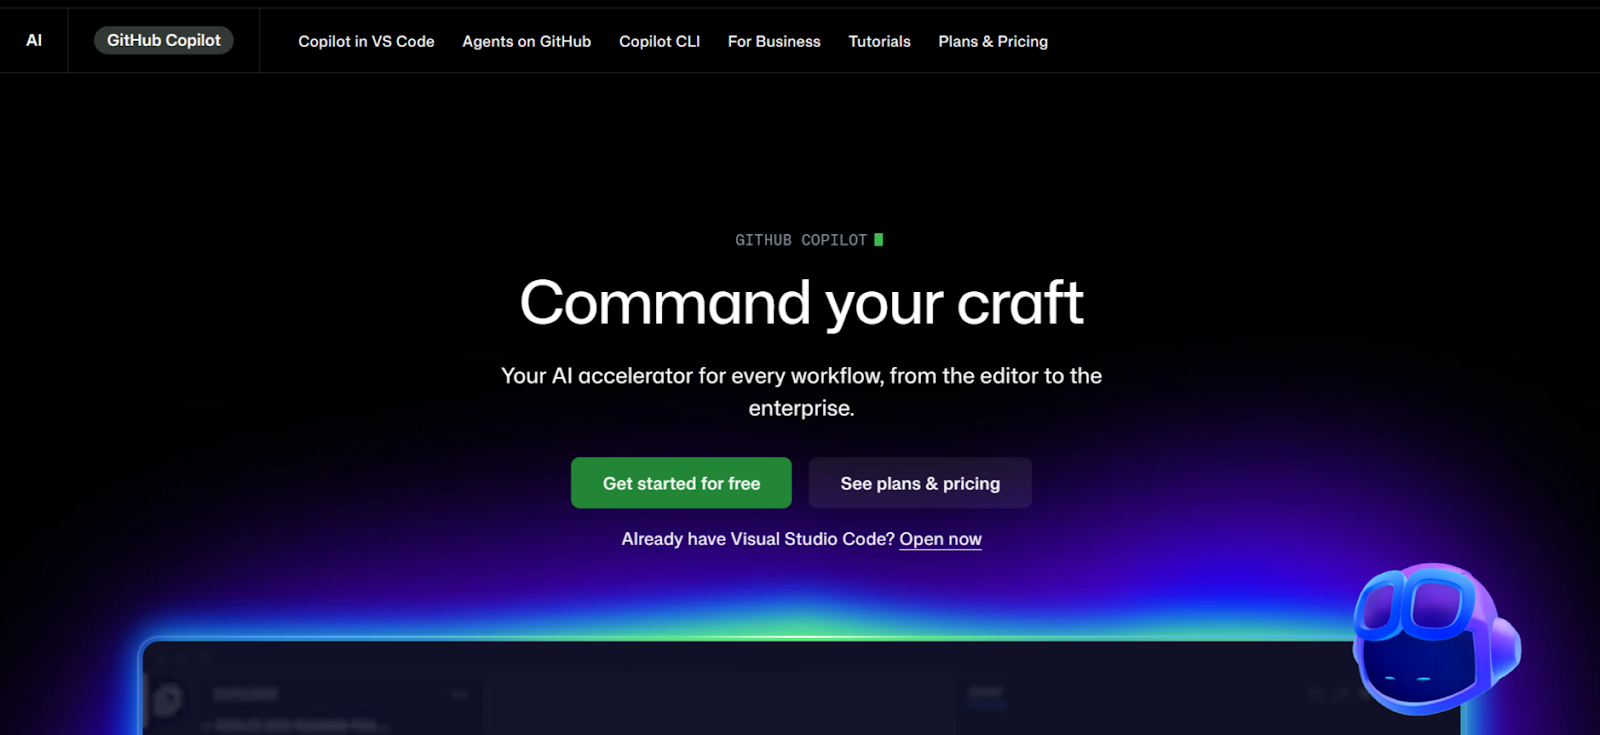Follow the Open now link
Viewport: 1600px width, 735px height.
pyautogui.click(x=940, y=539)
